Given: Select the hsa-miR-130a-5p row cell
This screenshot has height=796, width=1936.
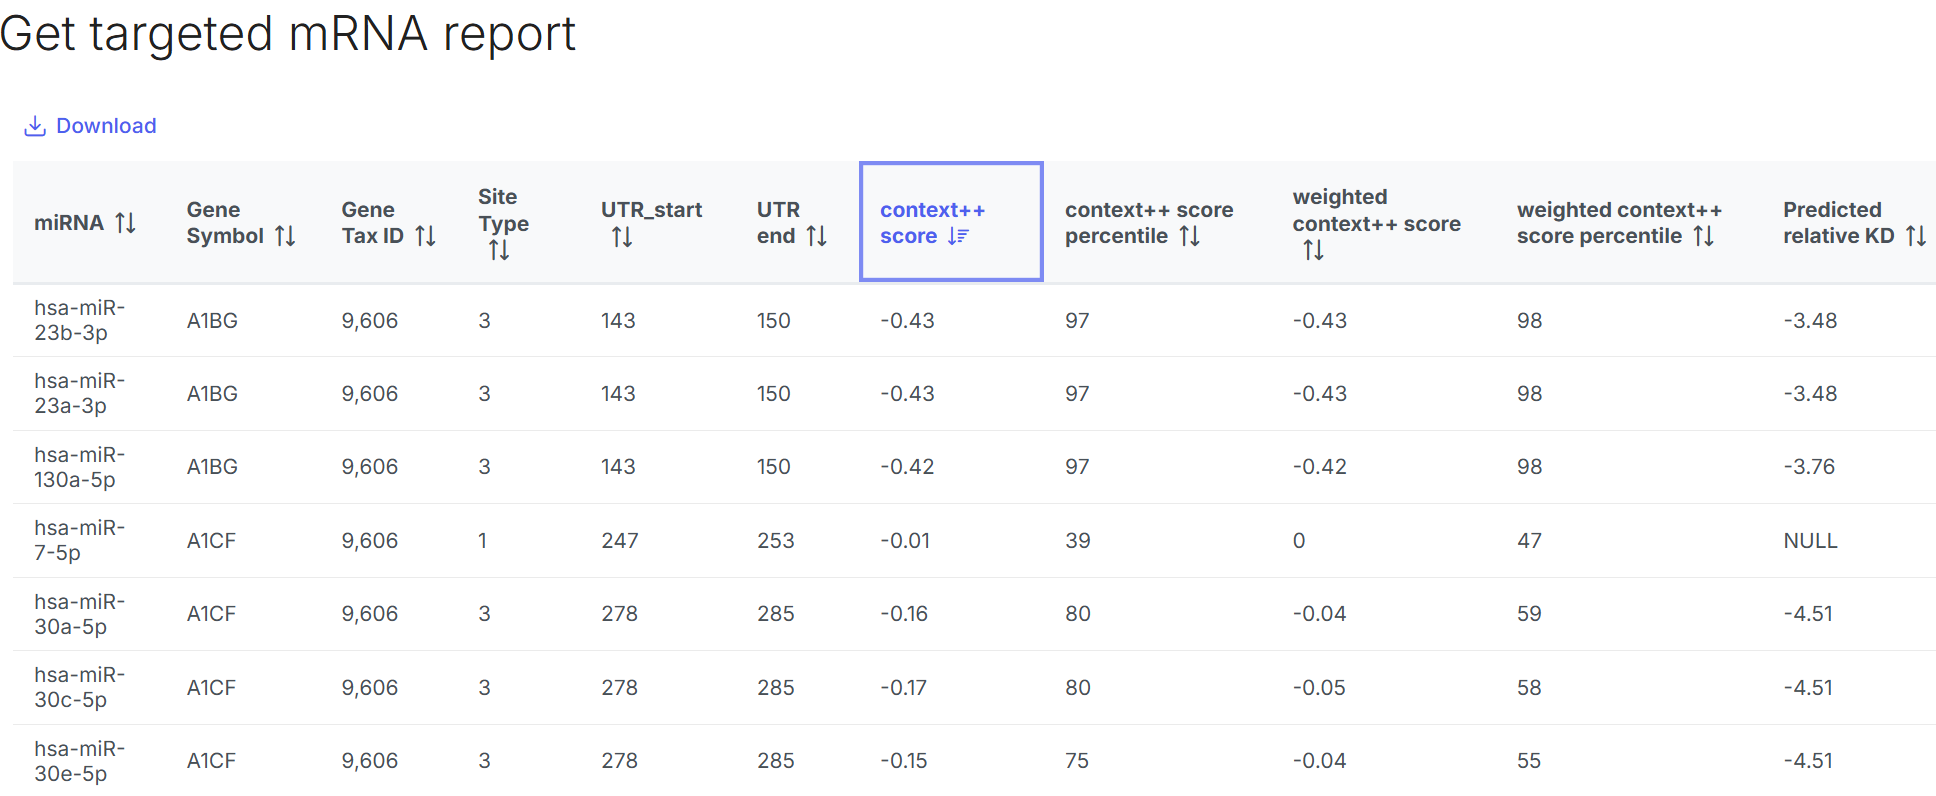Looking at the screenshot, I should click(x=80, y=467).
